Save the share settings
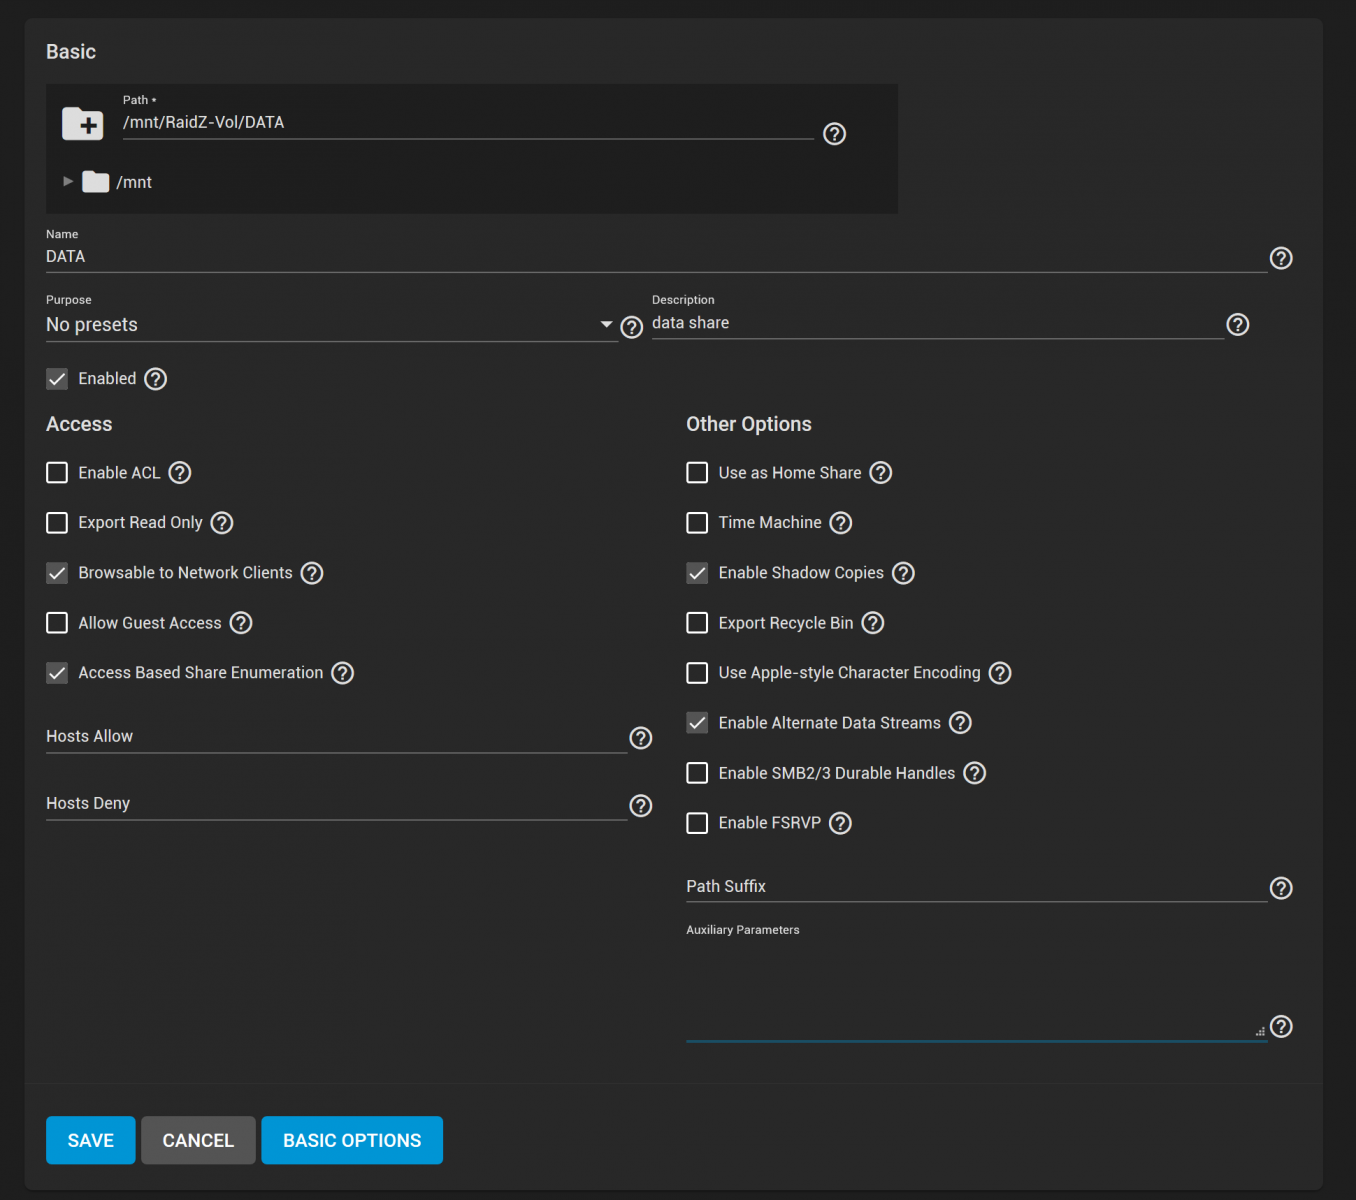This screenshot has width=1356, height=1200. pos(91,1140)
